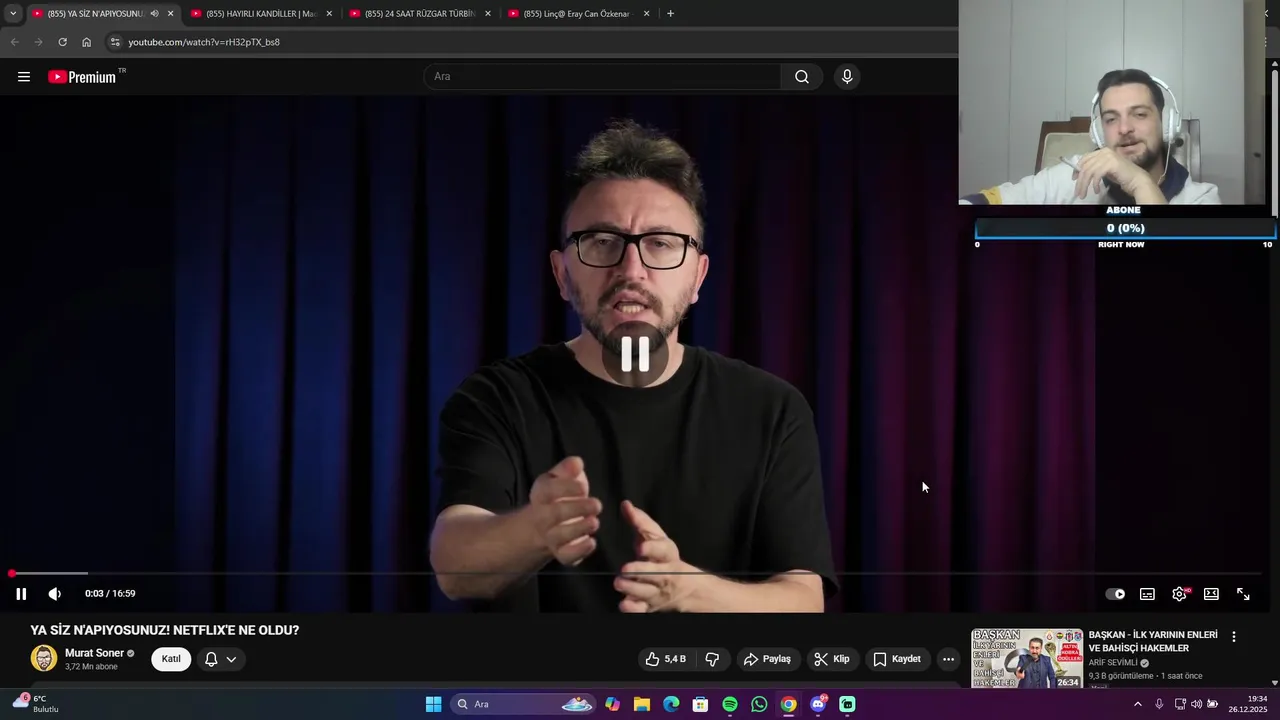1280x720 pixels.
Task: Show hidden system tray icons
Action: point(1137,704)
